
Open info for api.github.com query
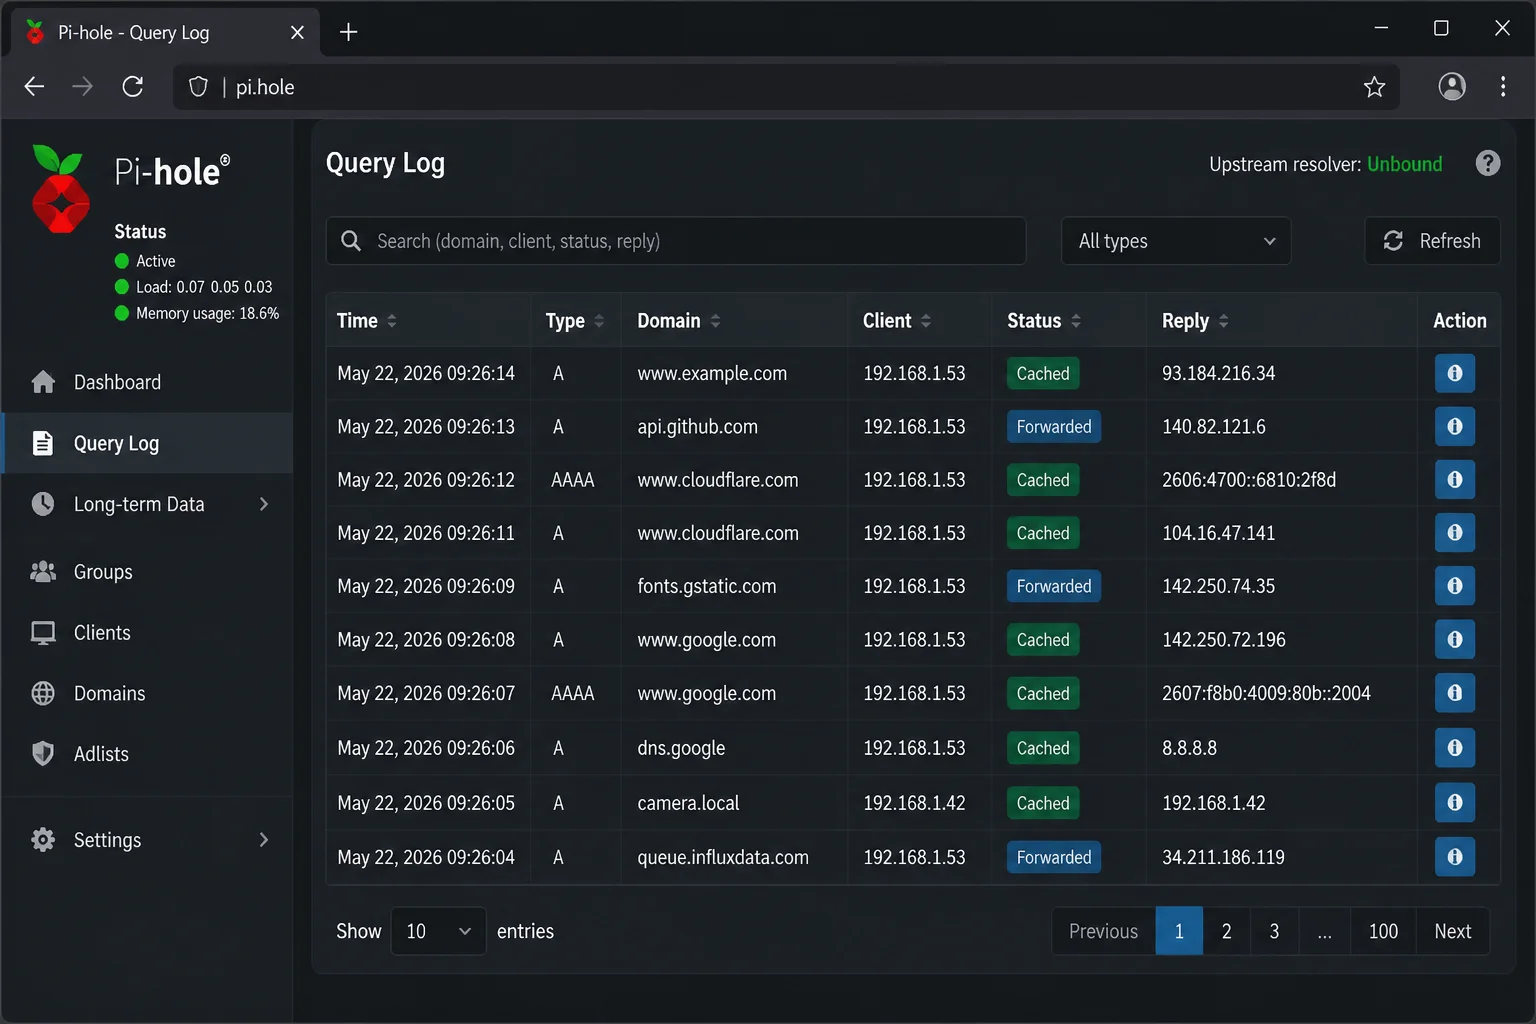(1454, 427)
